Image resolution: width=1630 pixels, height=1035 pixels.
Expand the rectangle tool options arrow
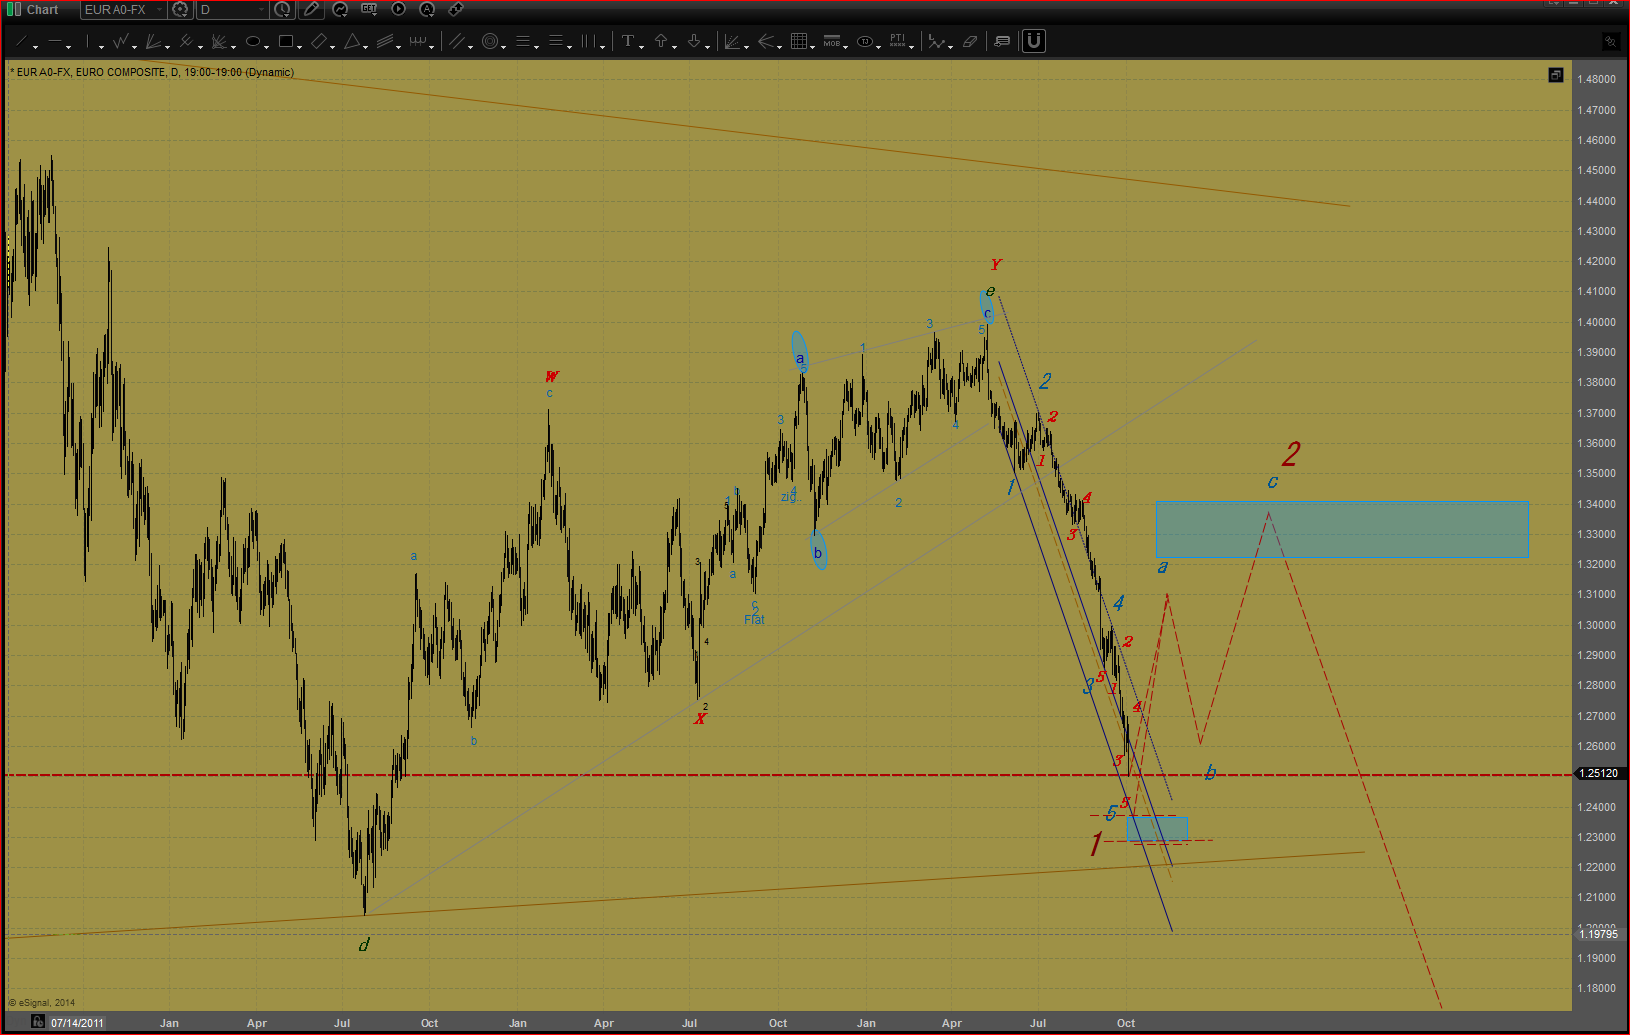(x=299, y=46)
